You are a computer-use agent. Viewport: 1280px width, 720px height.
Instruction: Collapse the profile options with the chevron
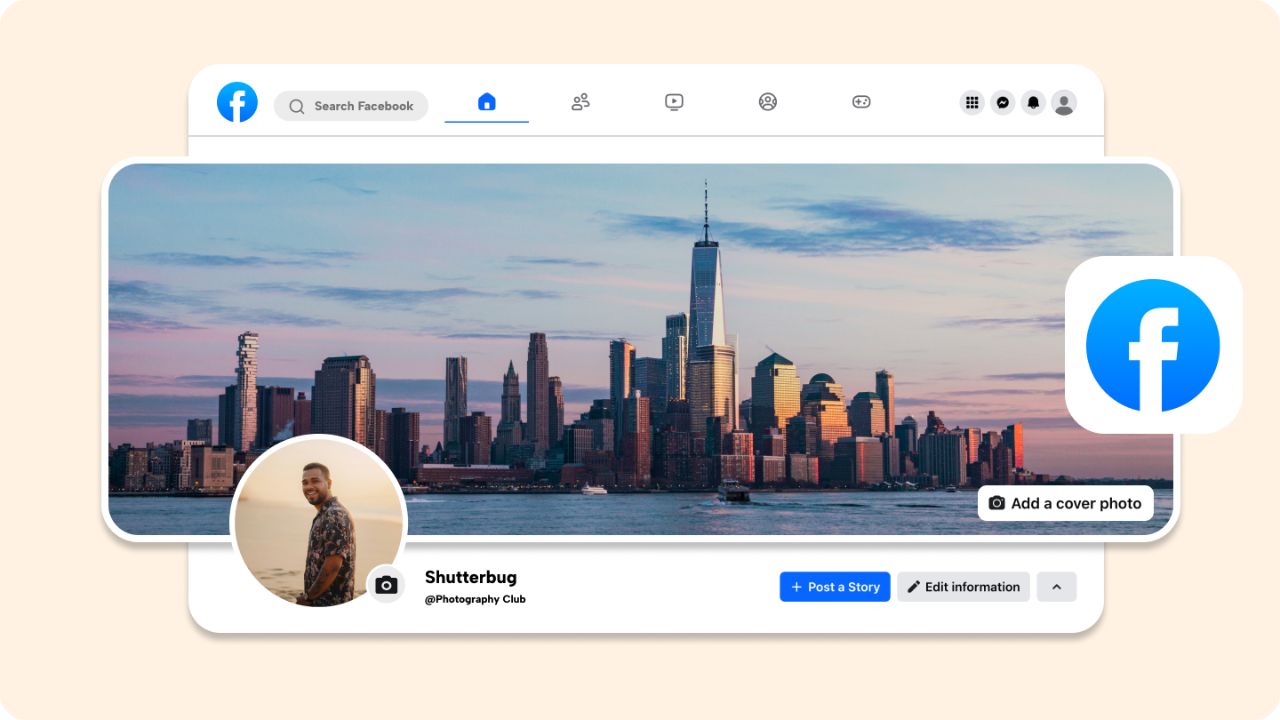pyautogui.click(x=1057, y=587)
